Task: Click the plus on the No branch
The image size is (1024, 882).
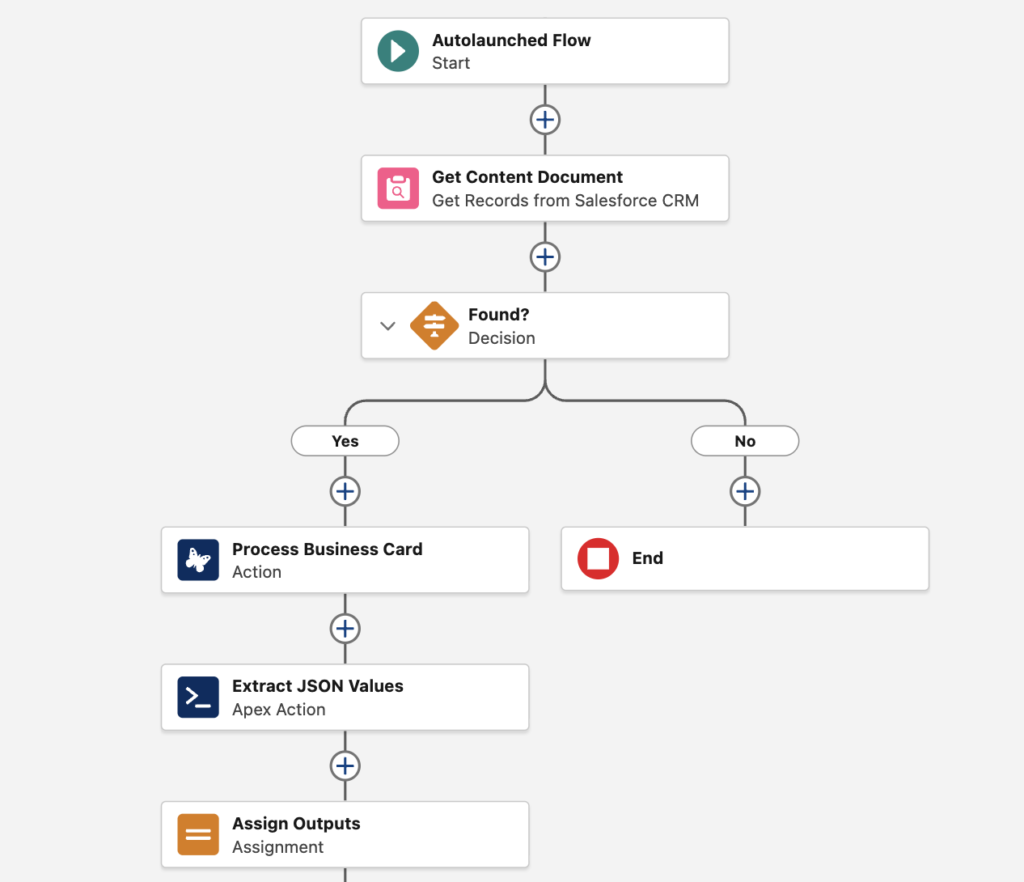Action: [x=745, y=491]
